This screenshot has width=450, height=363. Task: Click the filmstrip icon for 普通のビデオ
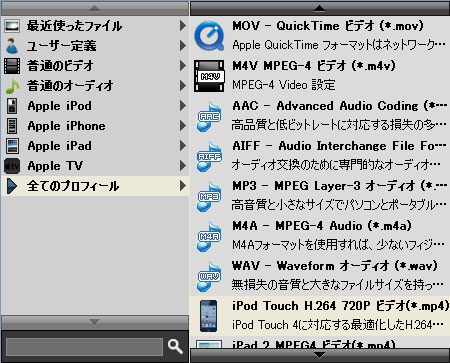[x=12, y=66]
